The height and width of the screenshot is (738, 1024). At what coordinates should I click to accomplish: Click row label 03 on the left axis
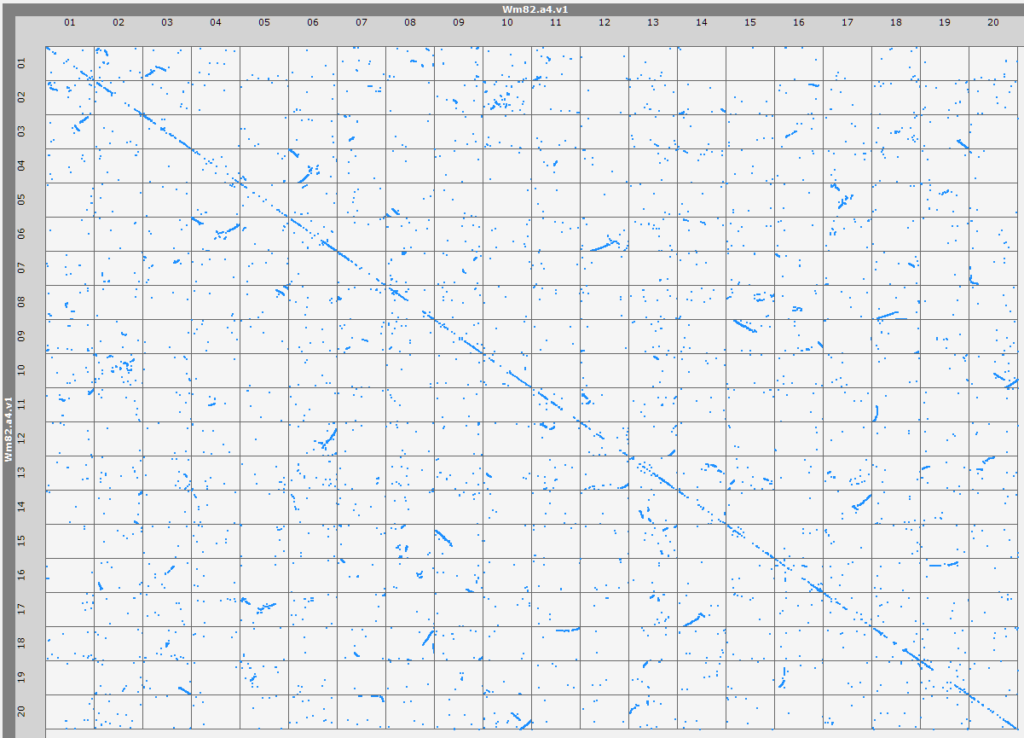pyautogui.click(x=22, y=132)
